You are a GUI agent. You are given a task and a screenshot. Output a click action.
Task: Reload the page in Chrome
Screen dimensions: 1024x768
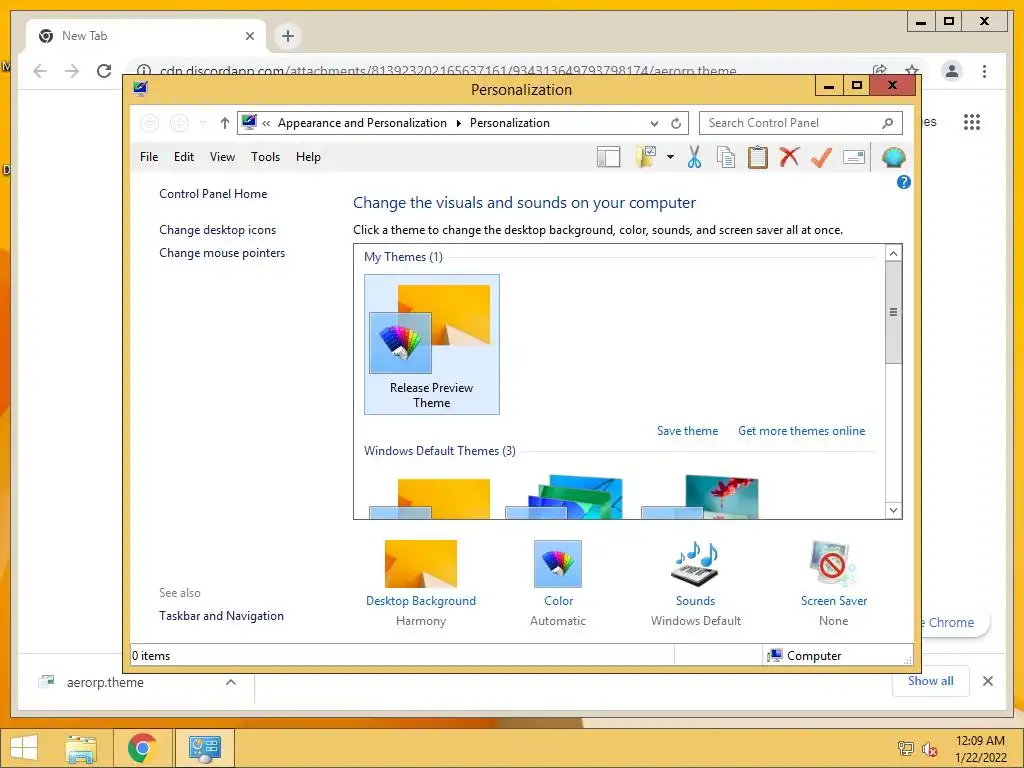[x=104, y=71]
